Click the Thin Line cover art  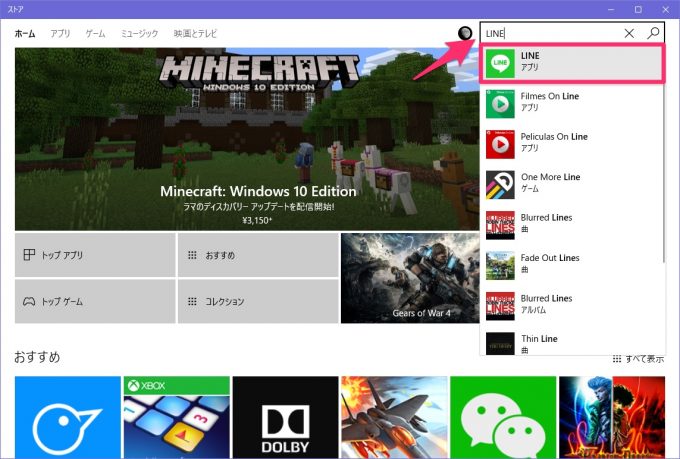pos(500,344)
